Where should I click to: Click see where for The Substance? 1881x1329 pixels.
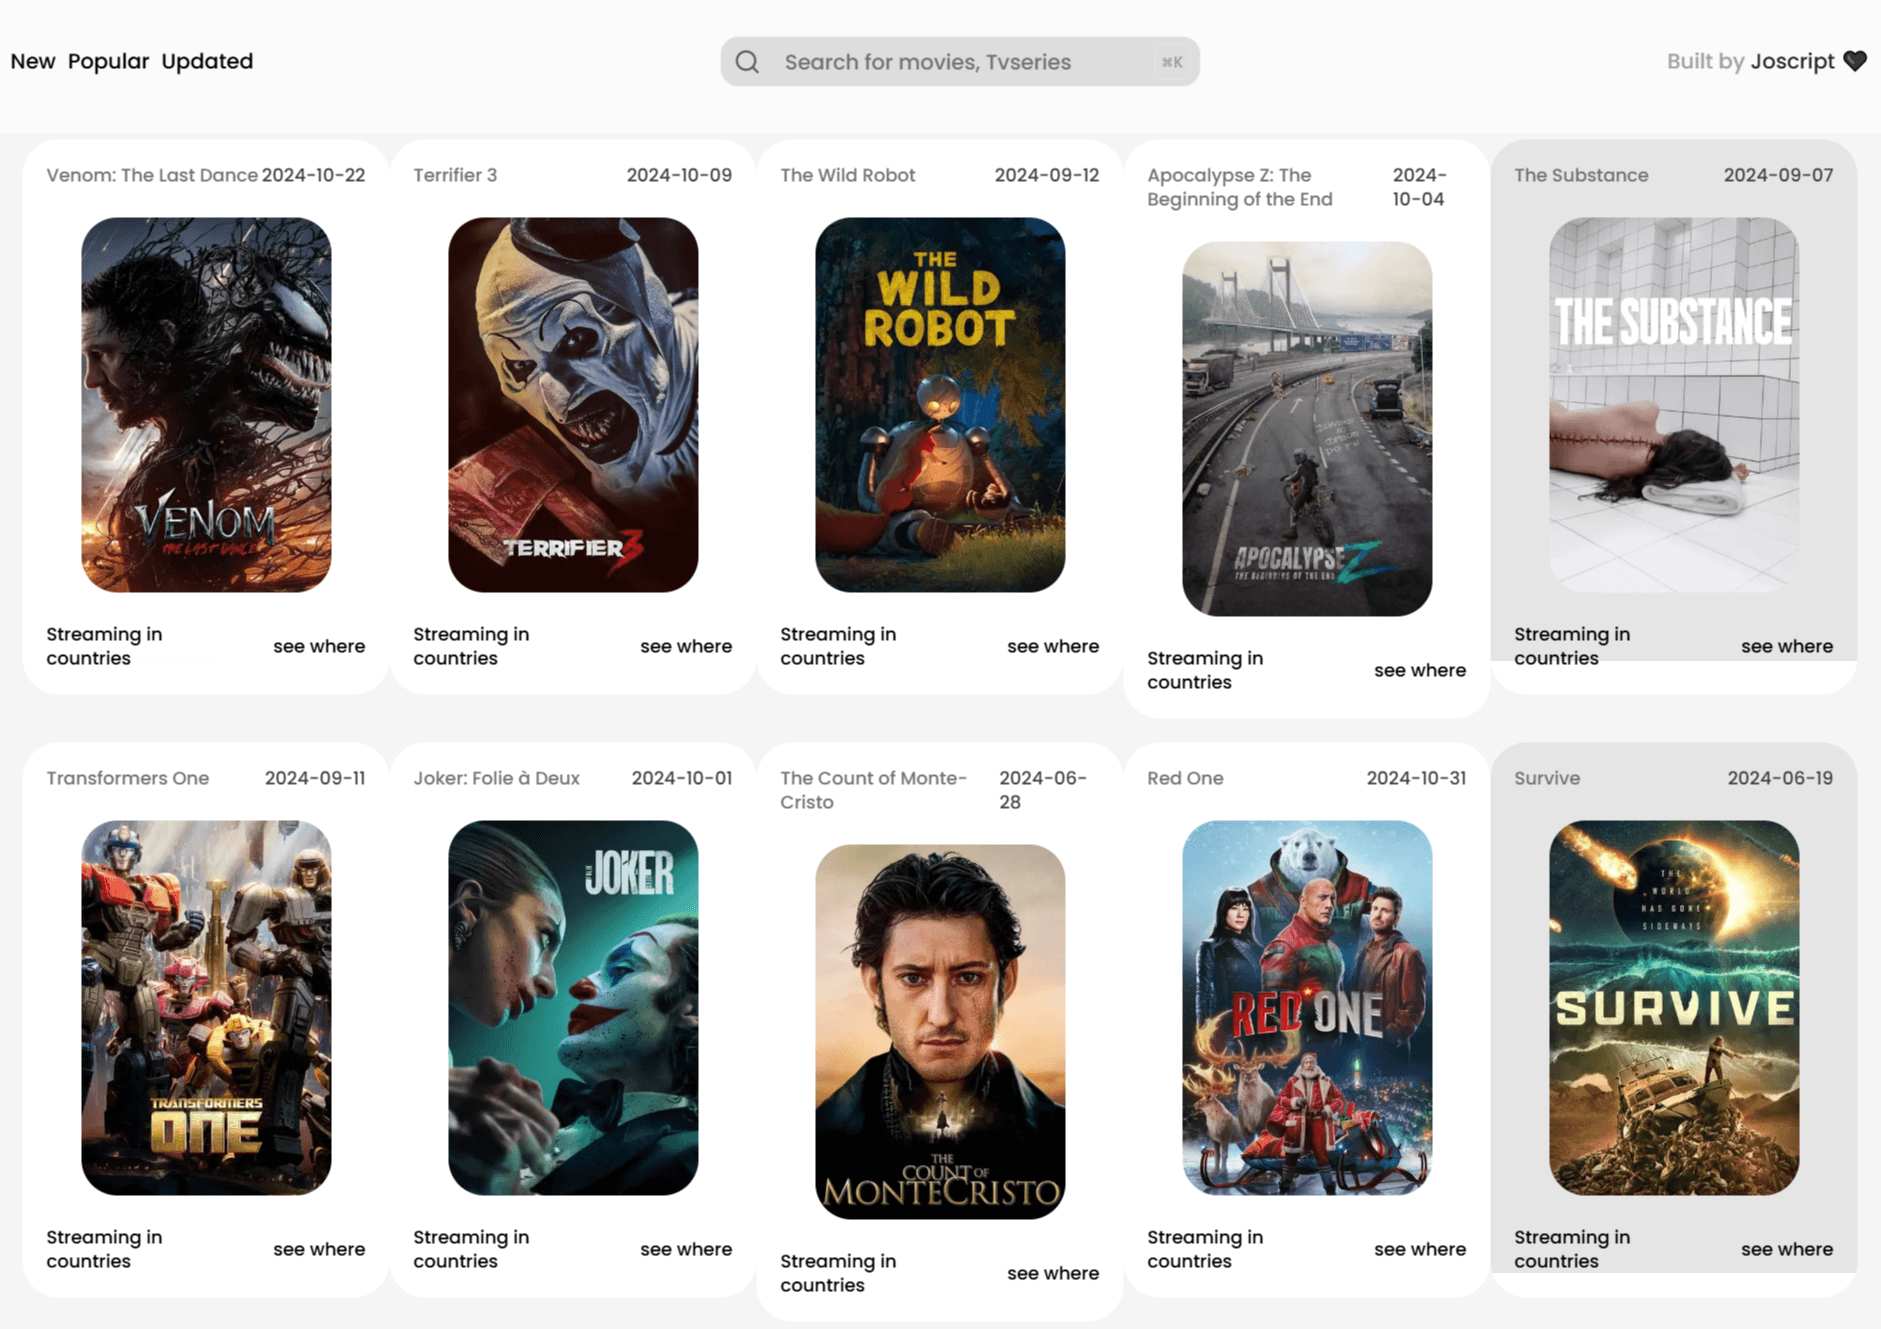pyautogui.click(x=1787, y=646)
